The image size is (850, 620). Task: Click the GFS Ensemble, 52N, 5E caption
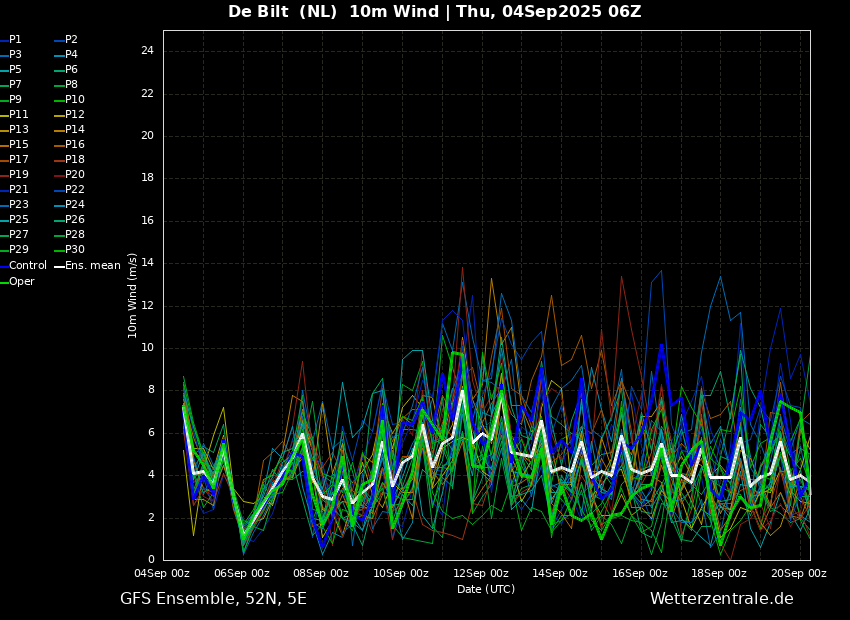[x=213, y=599]
